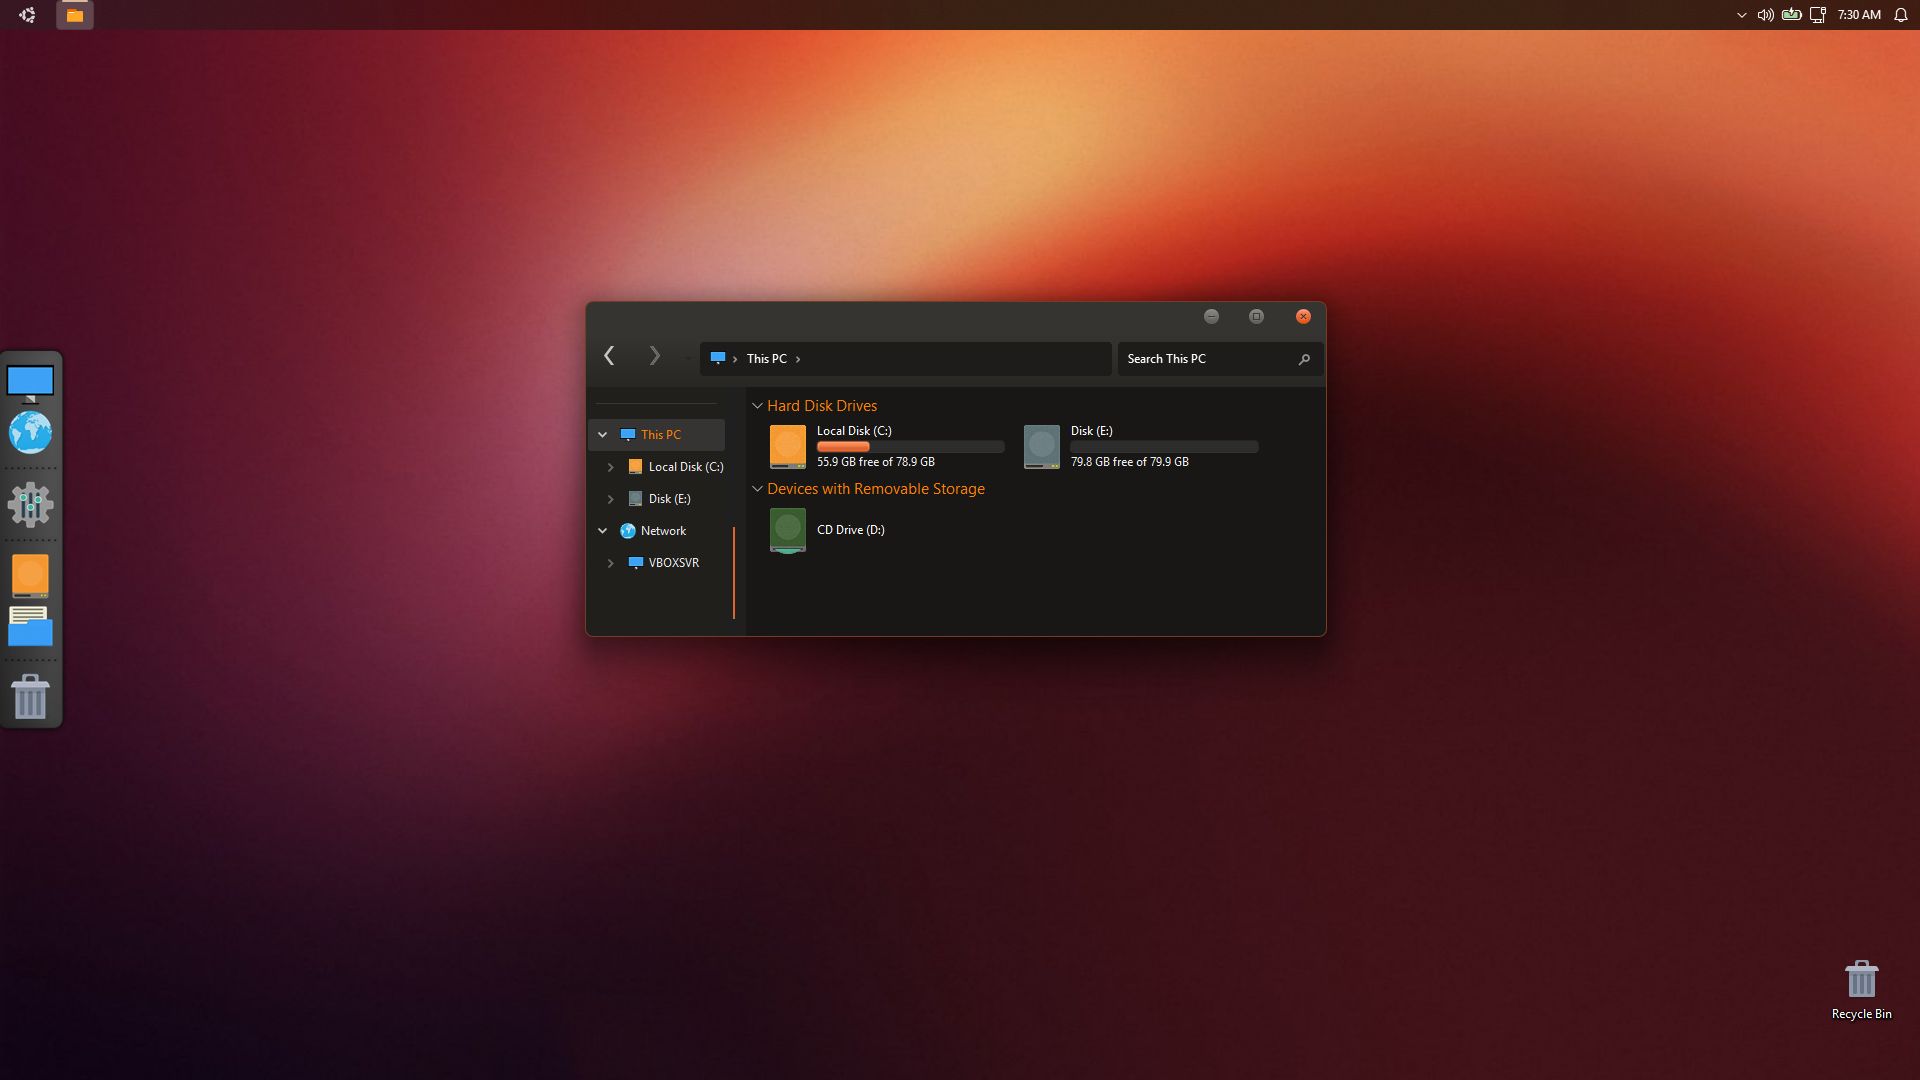Go back with the back arrow
This screenshot has width=1920, height=1080.
609,356
